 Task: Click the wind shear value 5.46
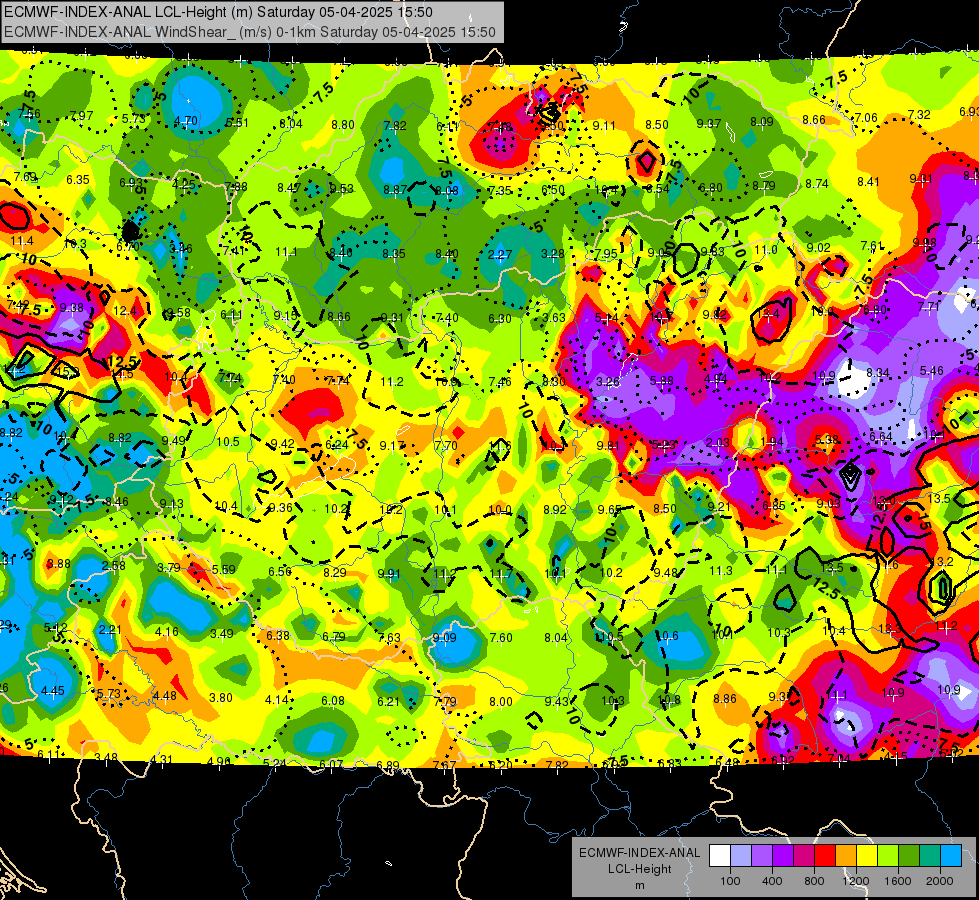[x=932, y=371]
